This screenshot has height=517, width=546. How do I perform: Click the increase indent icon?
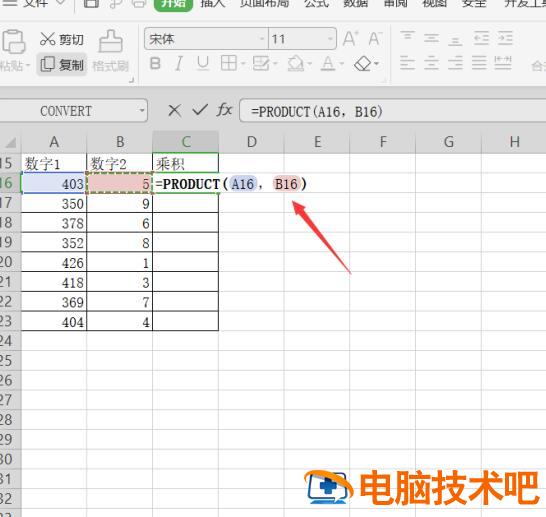[x=505, y=38]
